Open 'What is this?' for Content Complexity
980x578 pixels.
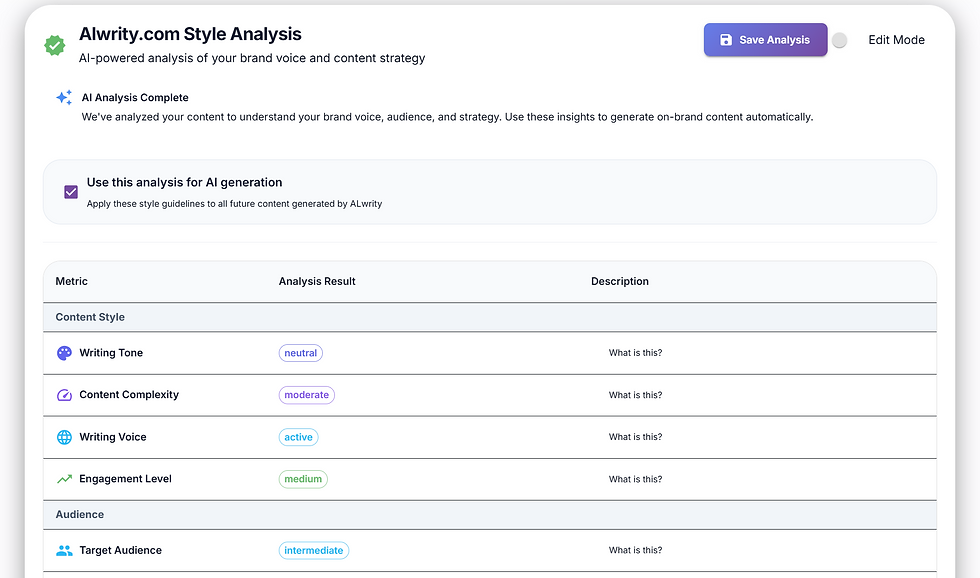(x=636, y=395)
